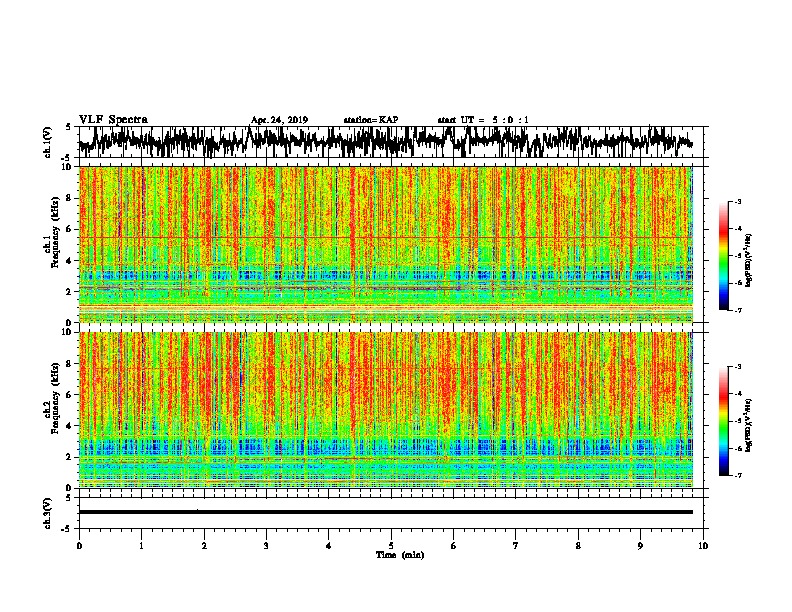Viewport: 792px width, 612px height.
Task: Click the ch.2 spectrogram "8" kHz tick label
Action: click(x=70, y=363)
